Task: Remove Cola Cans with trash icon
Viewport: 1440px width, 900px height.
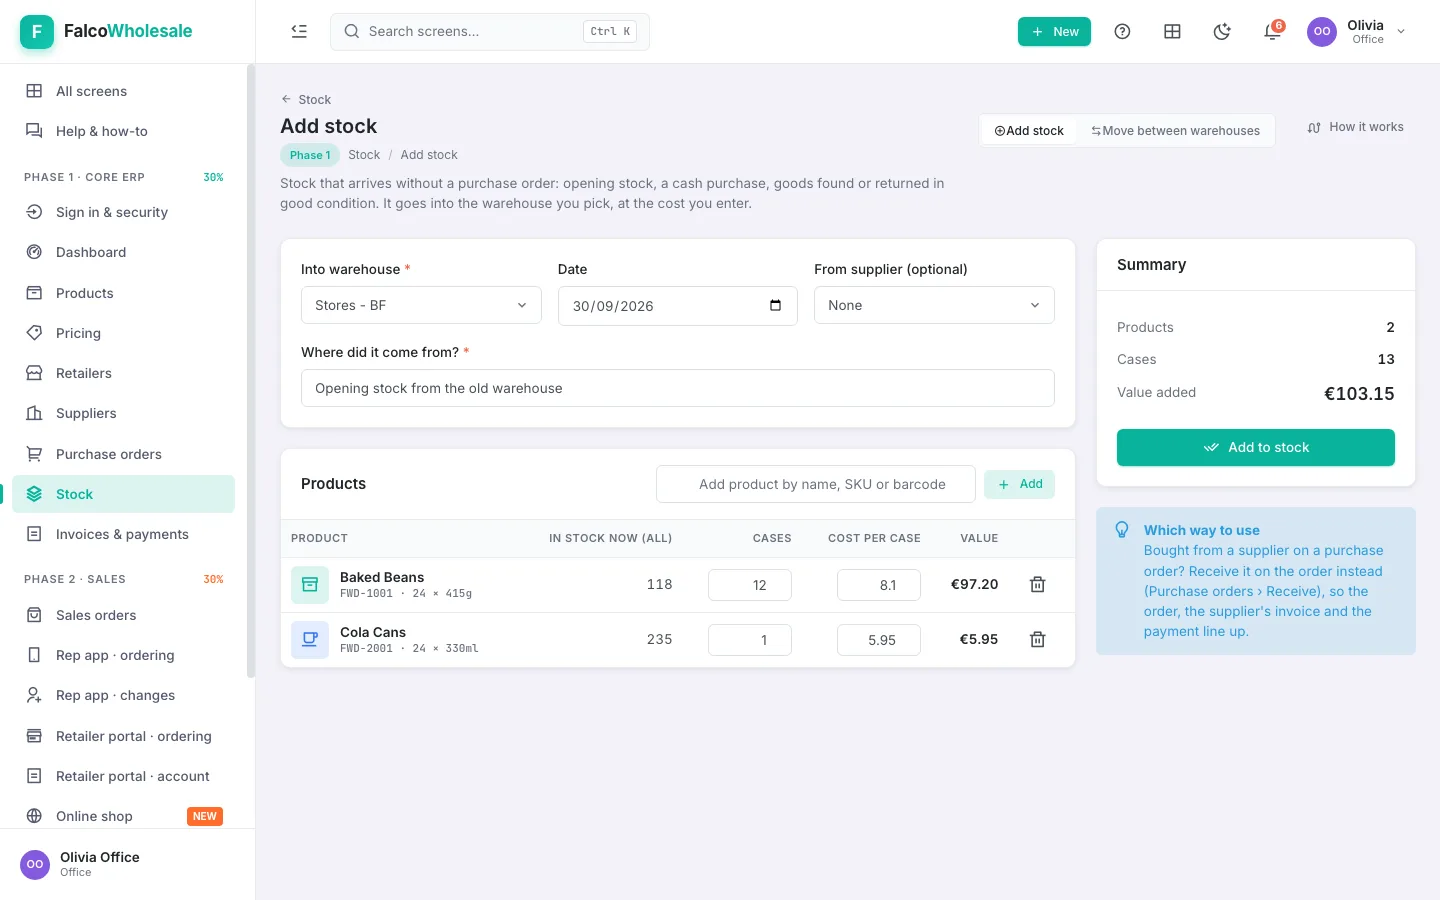Action: click(1038, 640)
